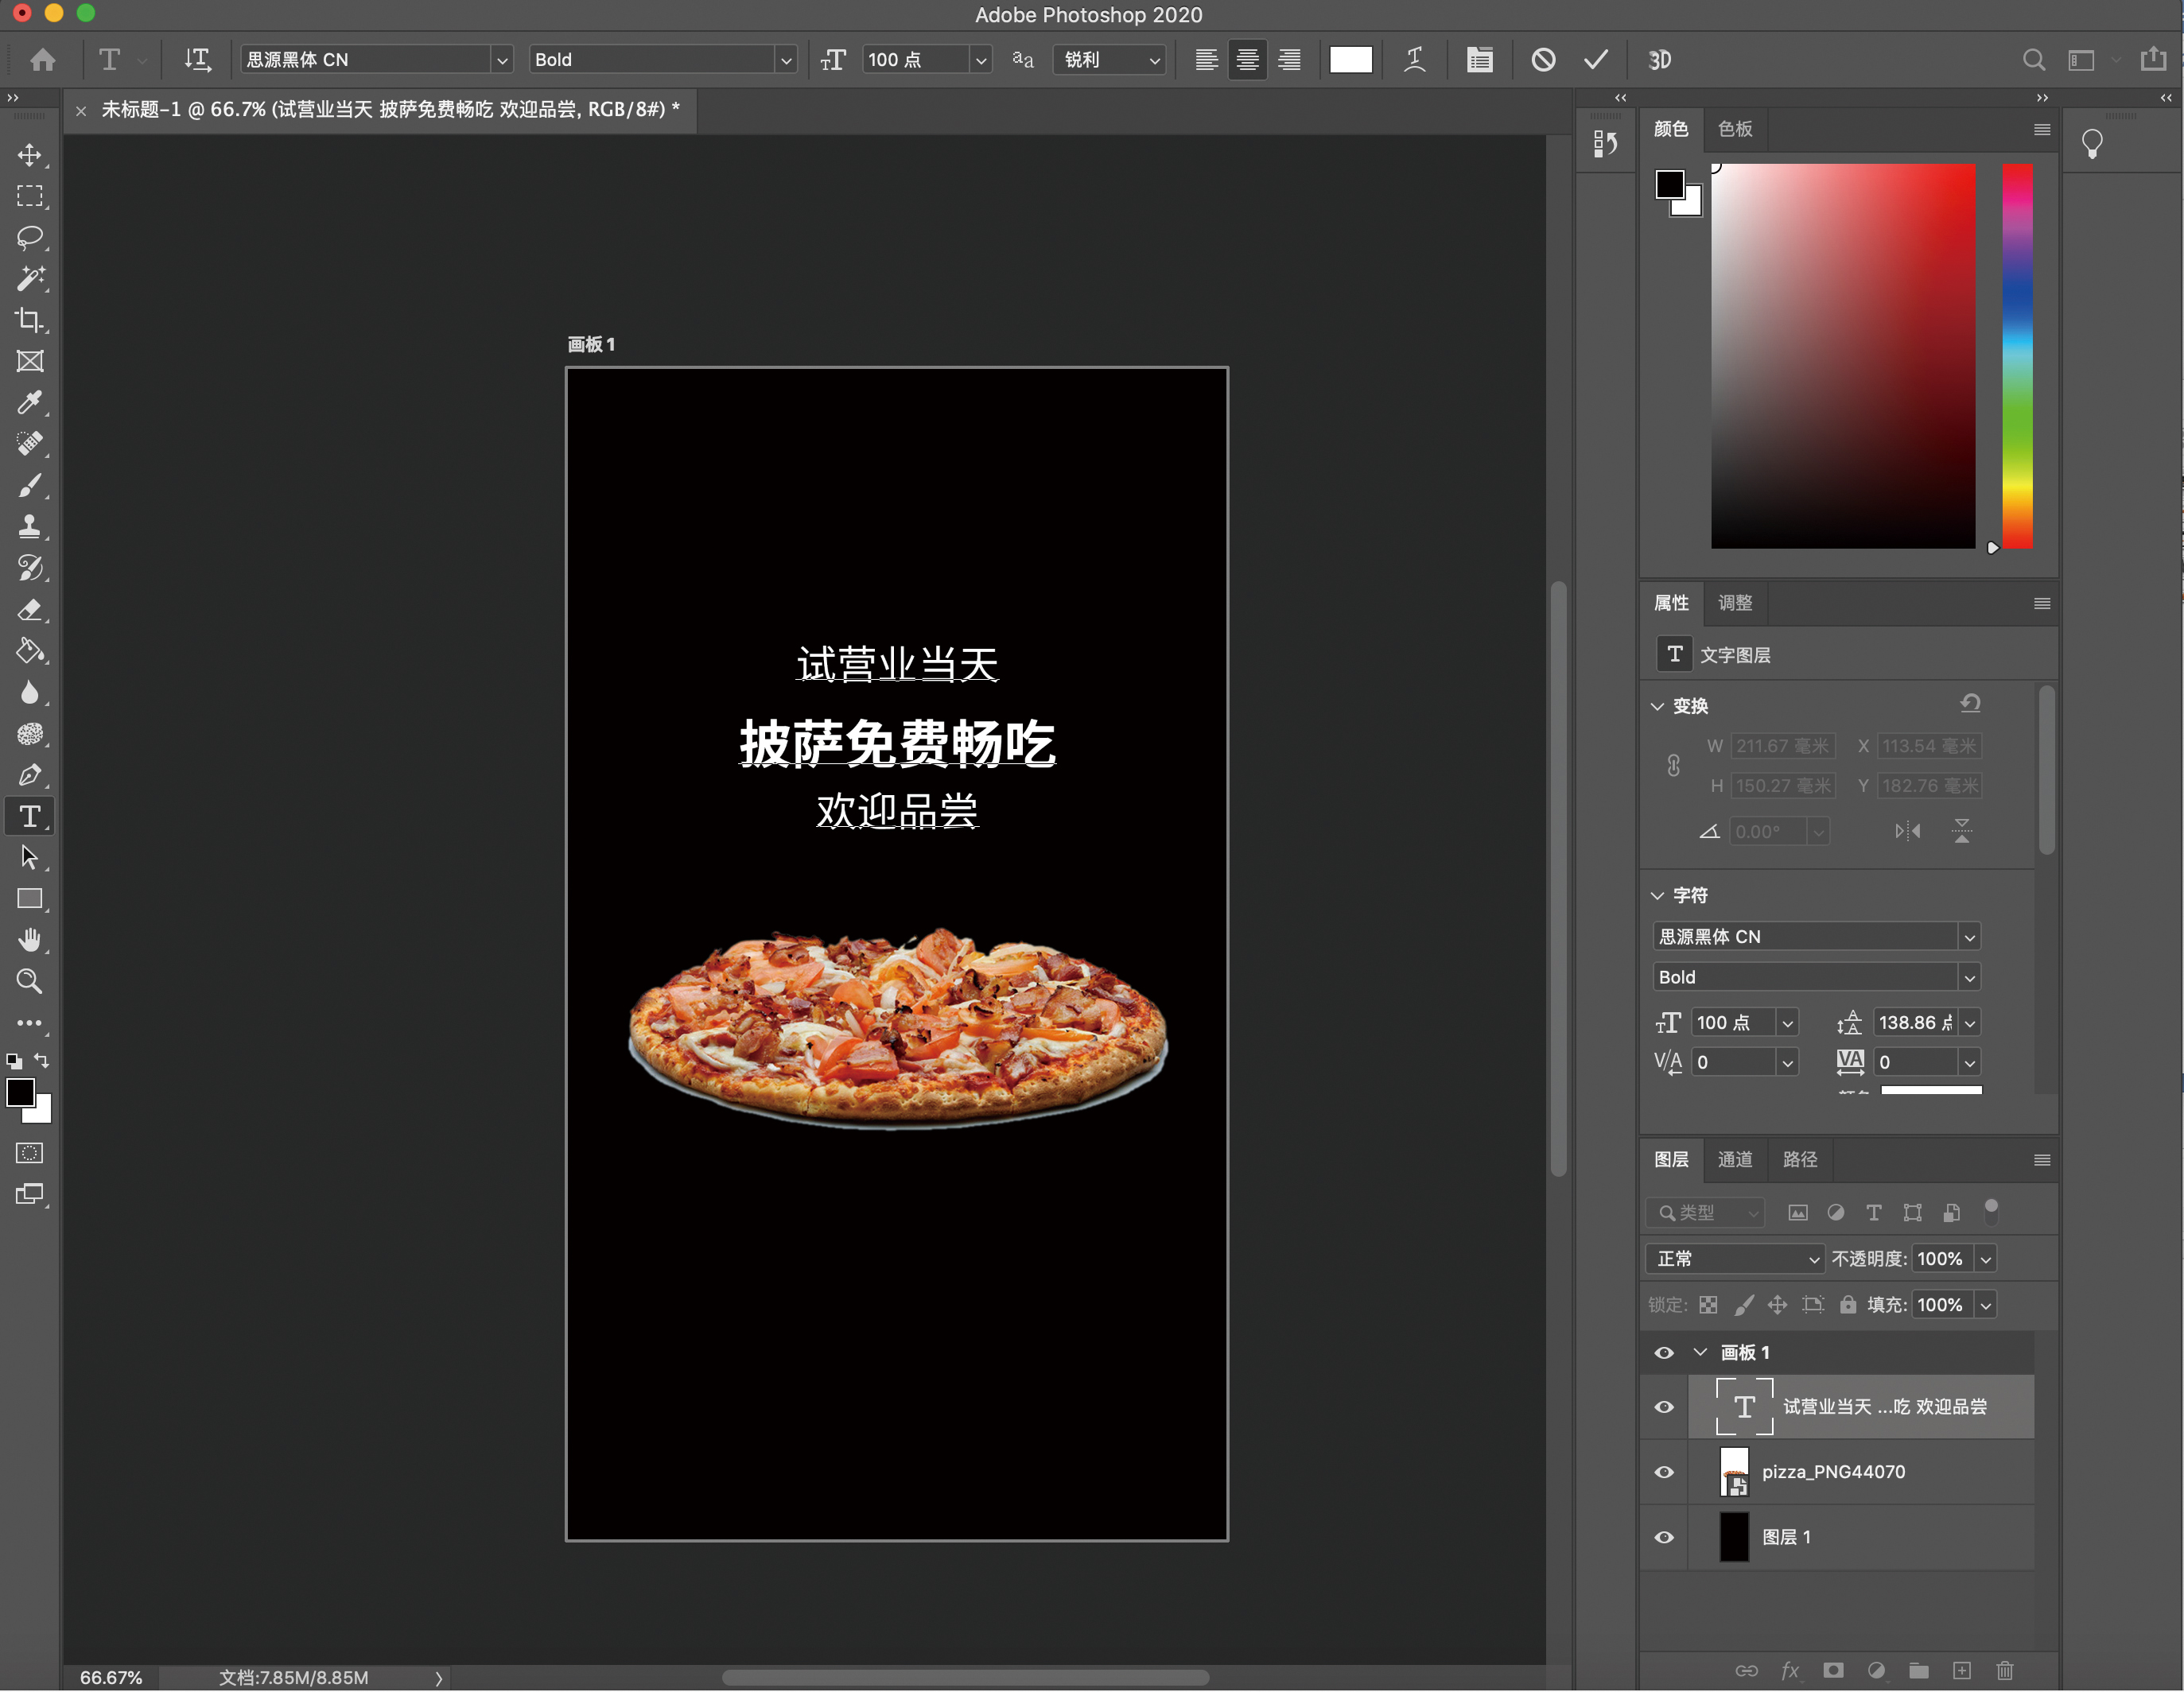The height and width of the screenshot is (1692, 2184).
Task: Select the Pen tool
Action: click(x=30, y=775)
